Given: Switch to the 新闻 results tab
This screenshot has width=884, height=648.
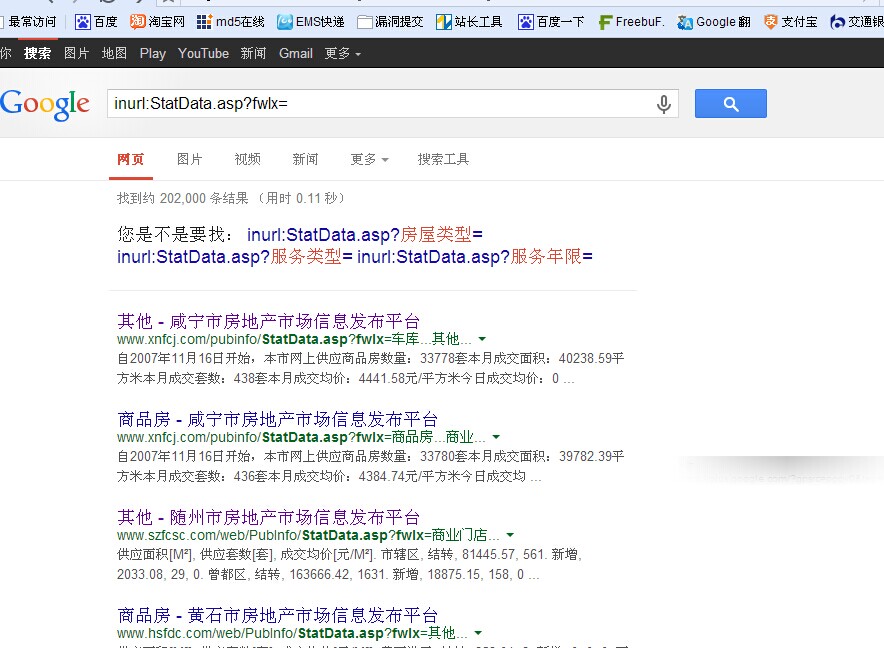Looking at the screenshot, I should pyautogui.click(x=305, y=160).
